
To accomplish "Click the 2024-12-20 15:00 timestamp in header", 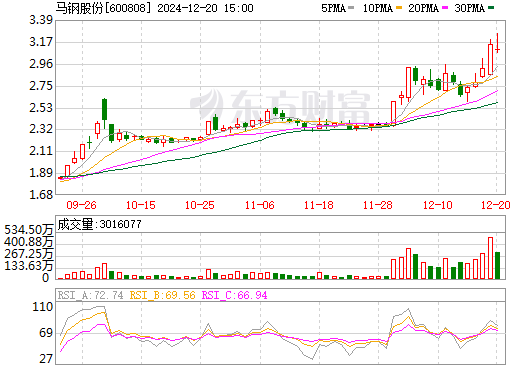I will [205, 8].
